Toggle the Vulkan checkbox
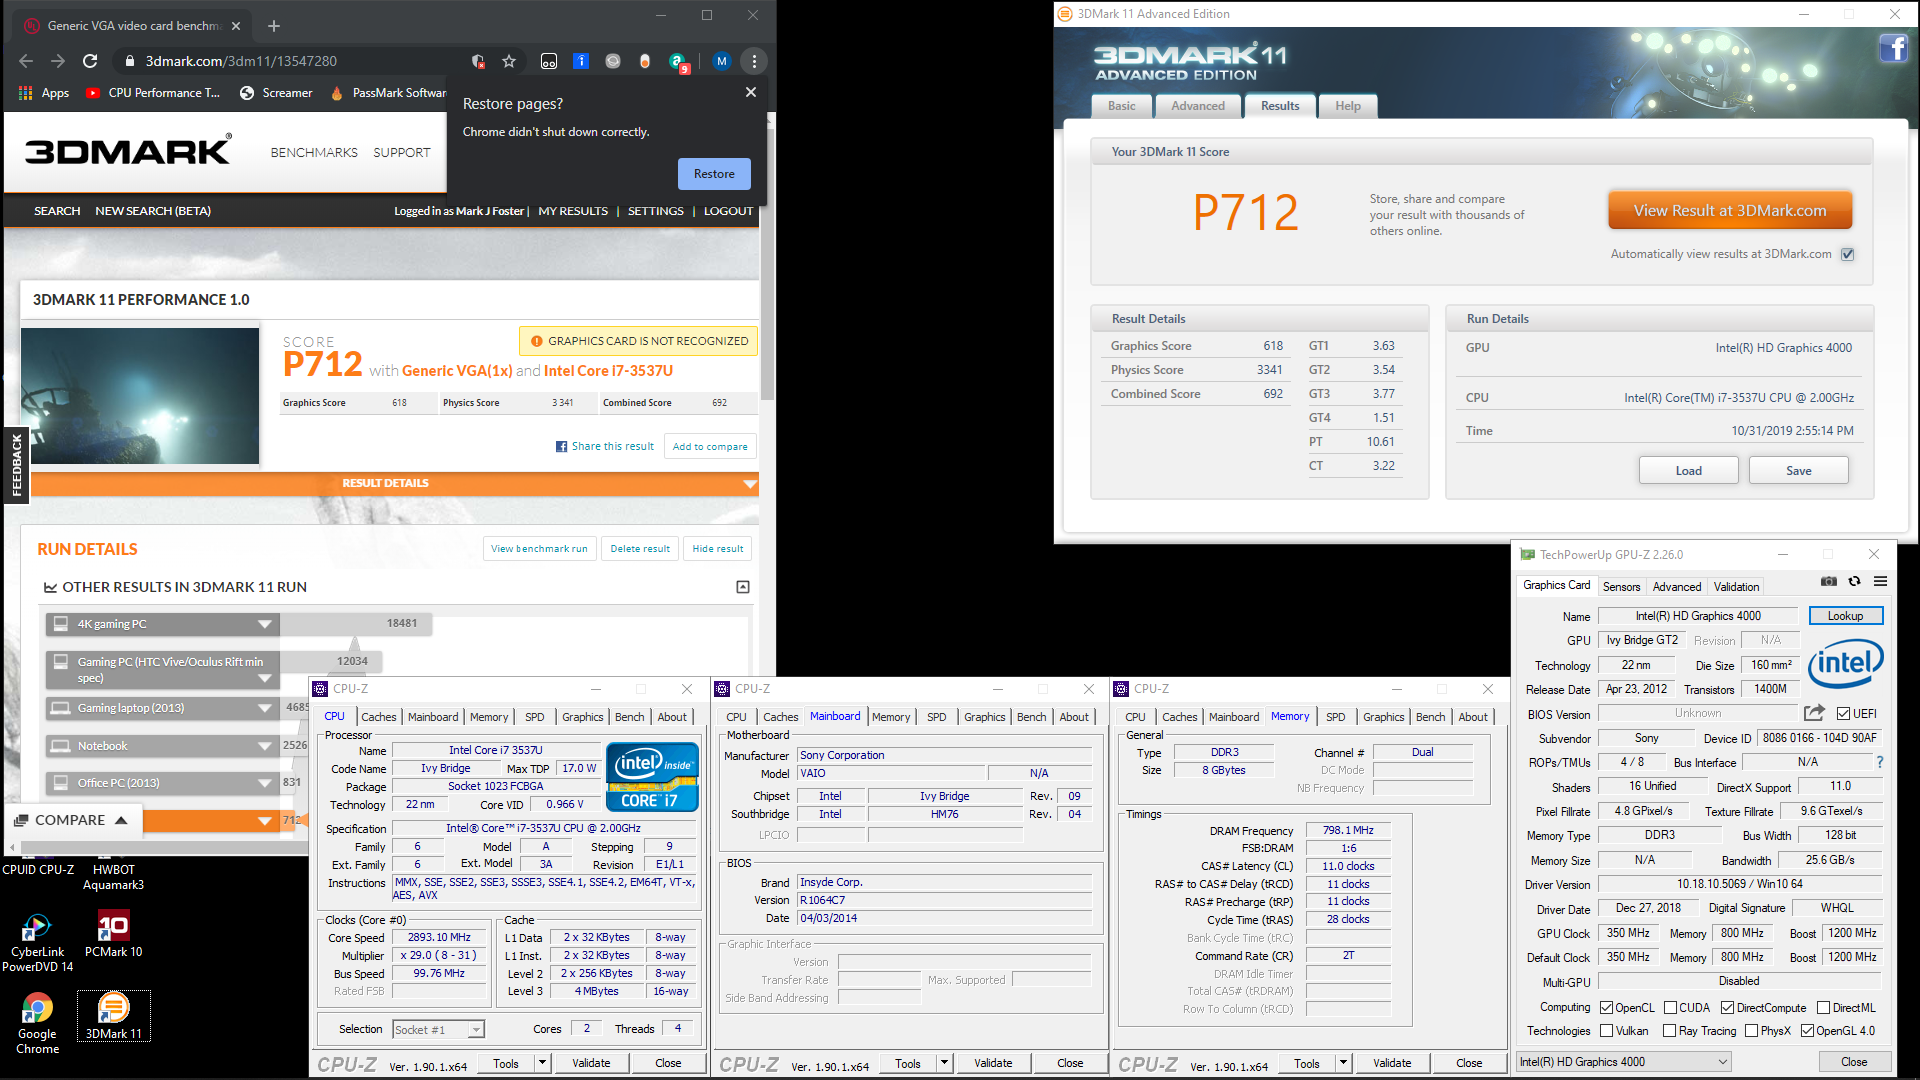The image size is (1920, 1080). pos(1606,1031)
